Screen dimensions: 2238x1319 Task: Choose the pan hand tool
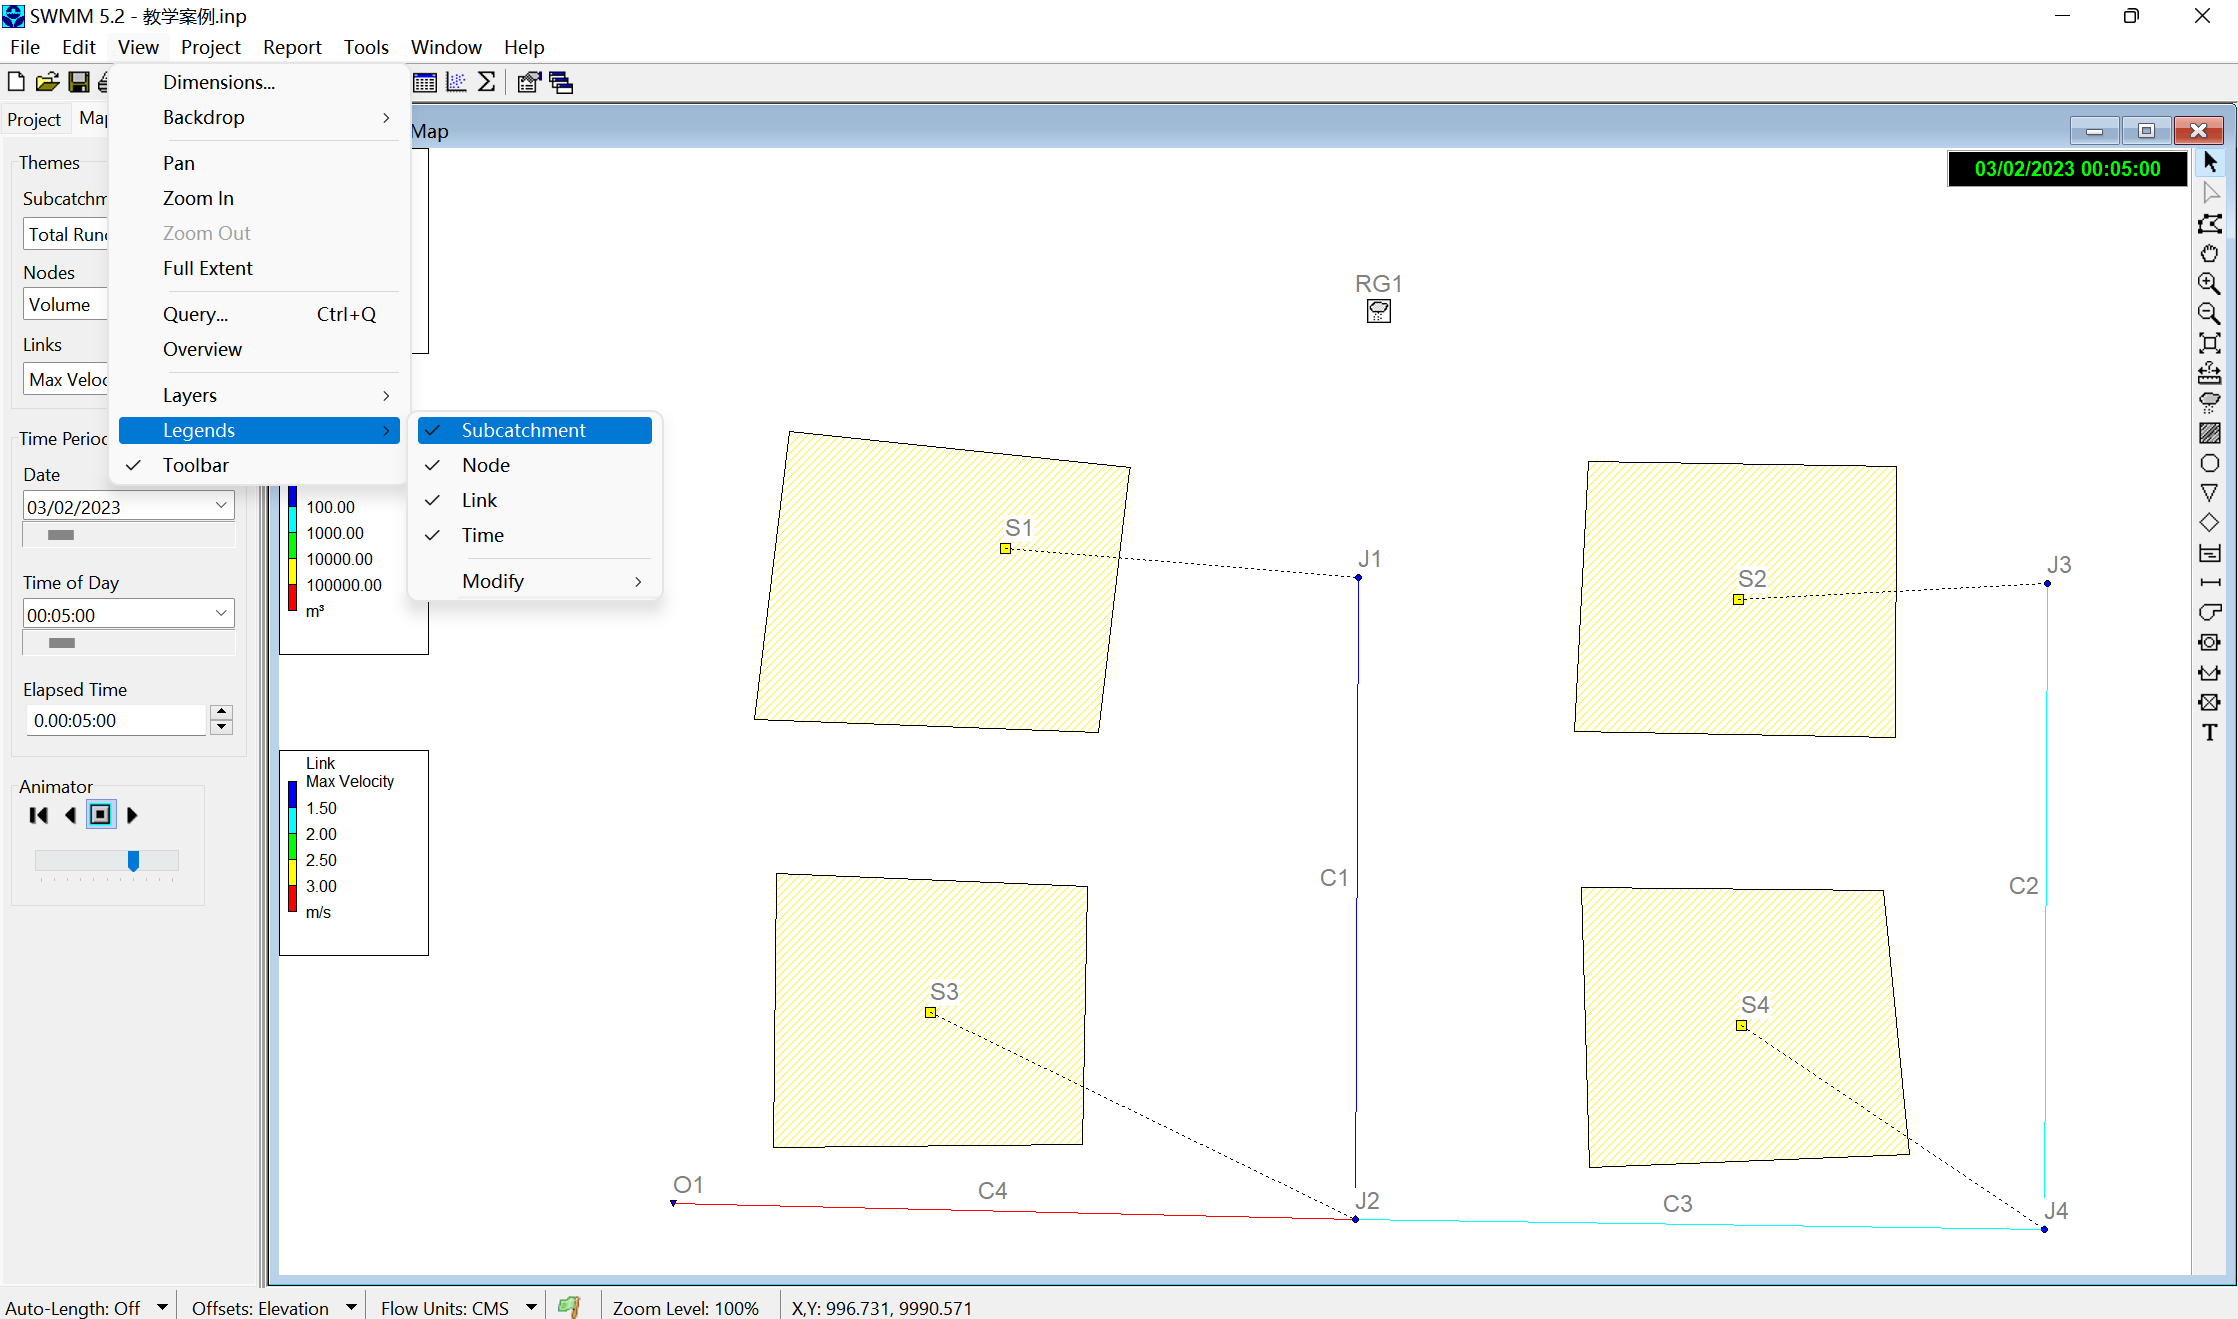[2209, 254]
